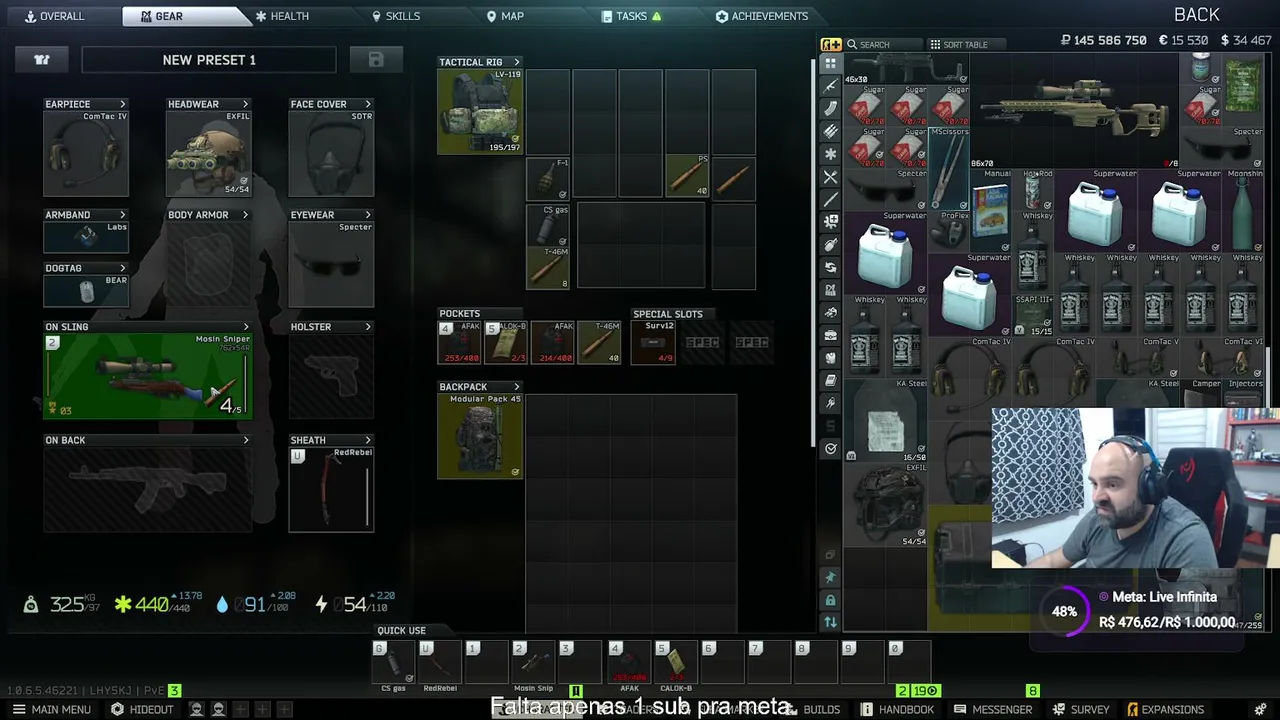Screen dimensions: 1280x720
Task: Select the ComTac IV headset in Earpiece slot
Action: click(86, 153)
